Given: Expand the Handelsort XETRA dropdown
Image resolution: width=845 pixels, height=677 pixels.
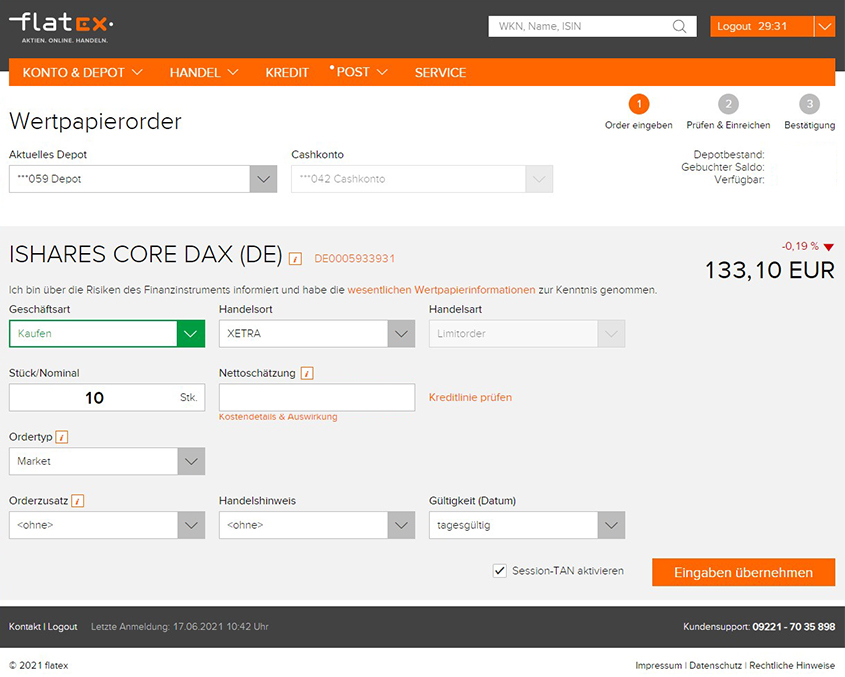Looking at the screenshot, I should (x=316, y=334).
